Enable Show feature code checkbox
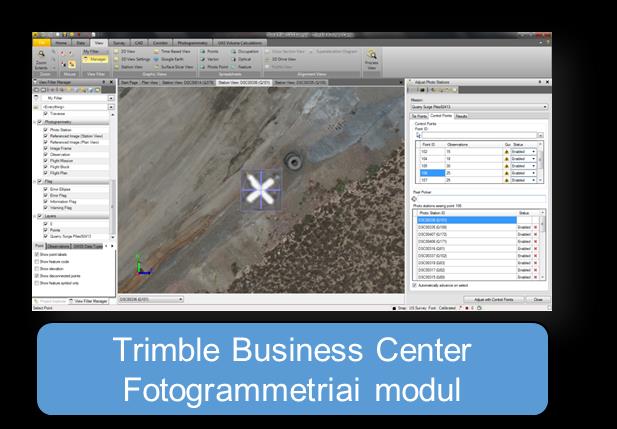The width and height of the screenshot is (617, 429). pyautogui.click(x=37, y=261)
